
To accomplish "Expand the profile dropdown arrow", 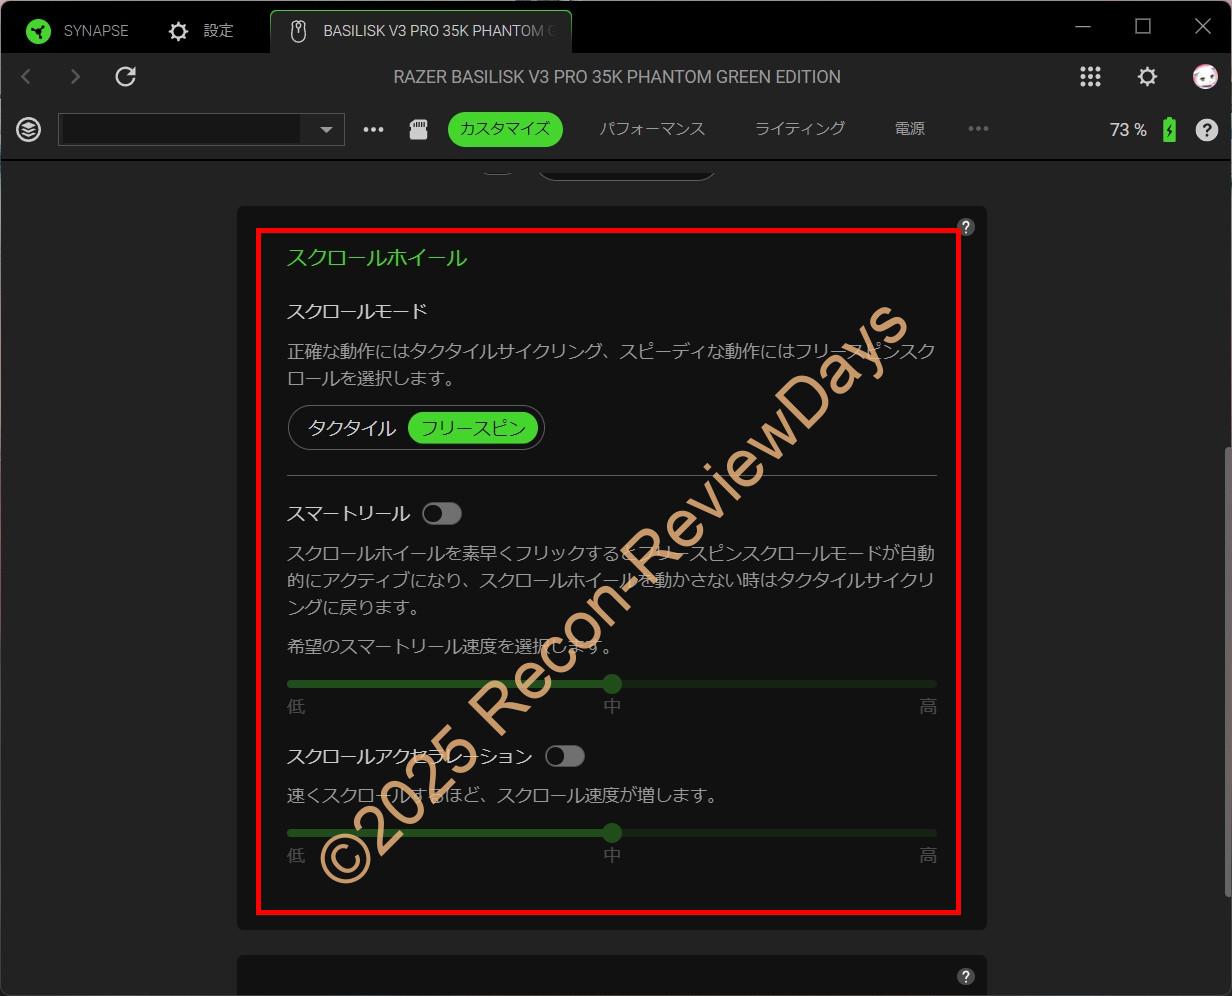I will click(x=326, y=130).
